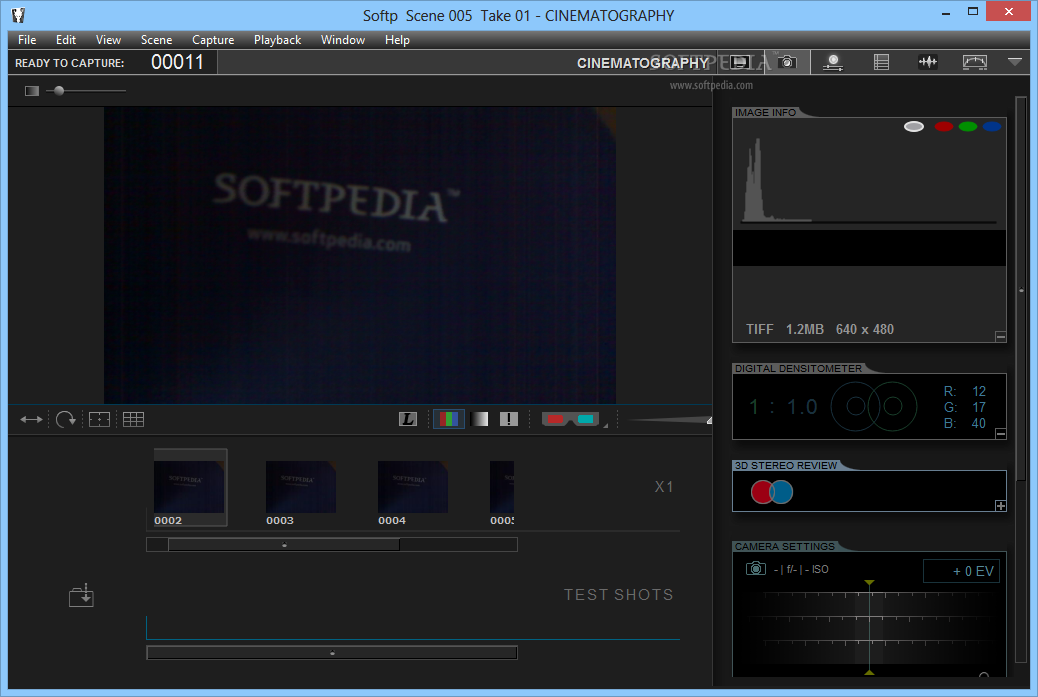Toggle the focus check frame icon
Viewport: 1038px width, 697px height.
pyautogui.click(x=99, y=419)
